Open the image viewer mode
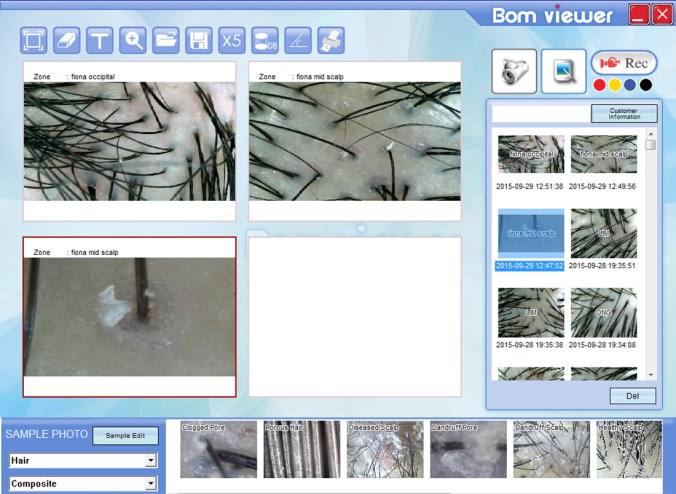This screenshot has width=676, height=494. (564, 71)
